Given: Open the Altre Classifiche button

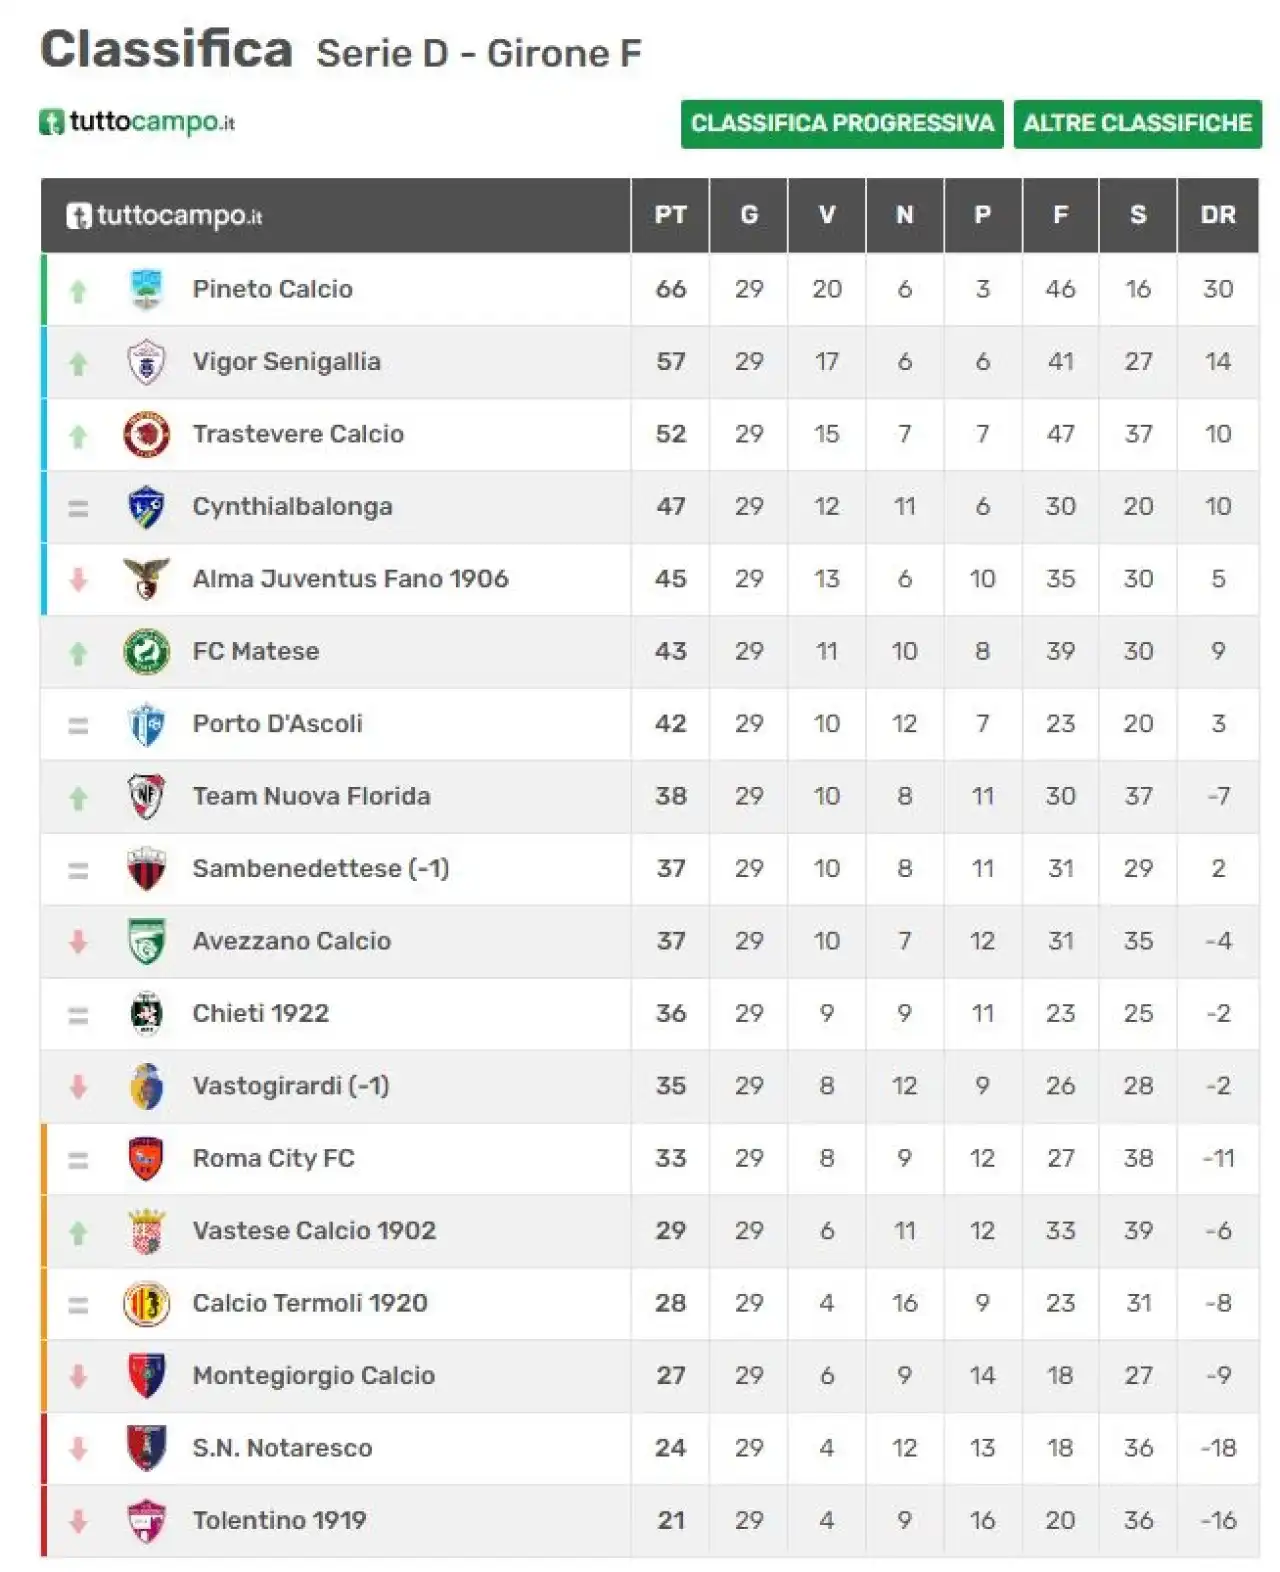Looking at the screenshot, I should [x=1137, y=124].
